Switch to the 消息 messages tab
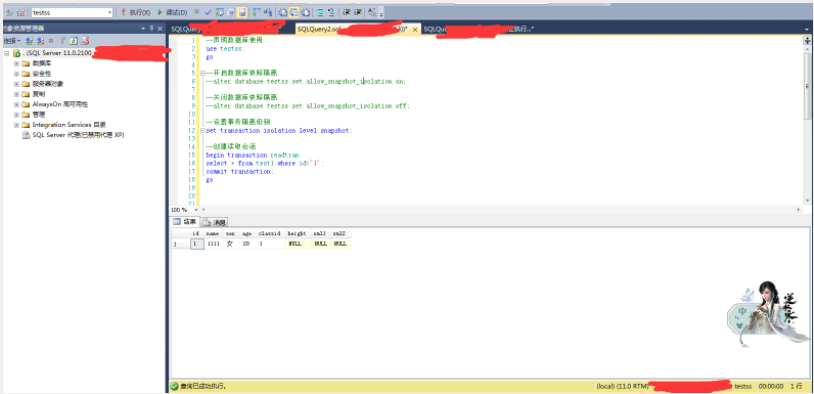Viewport: 814px width, 394px height. pos(214,223)
